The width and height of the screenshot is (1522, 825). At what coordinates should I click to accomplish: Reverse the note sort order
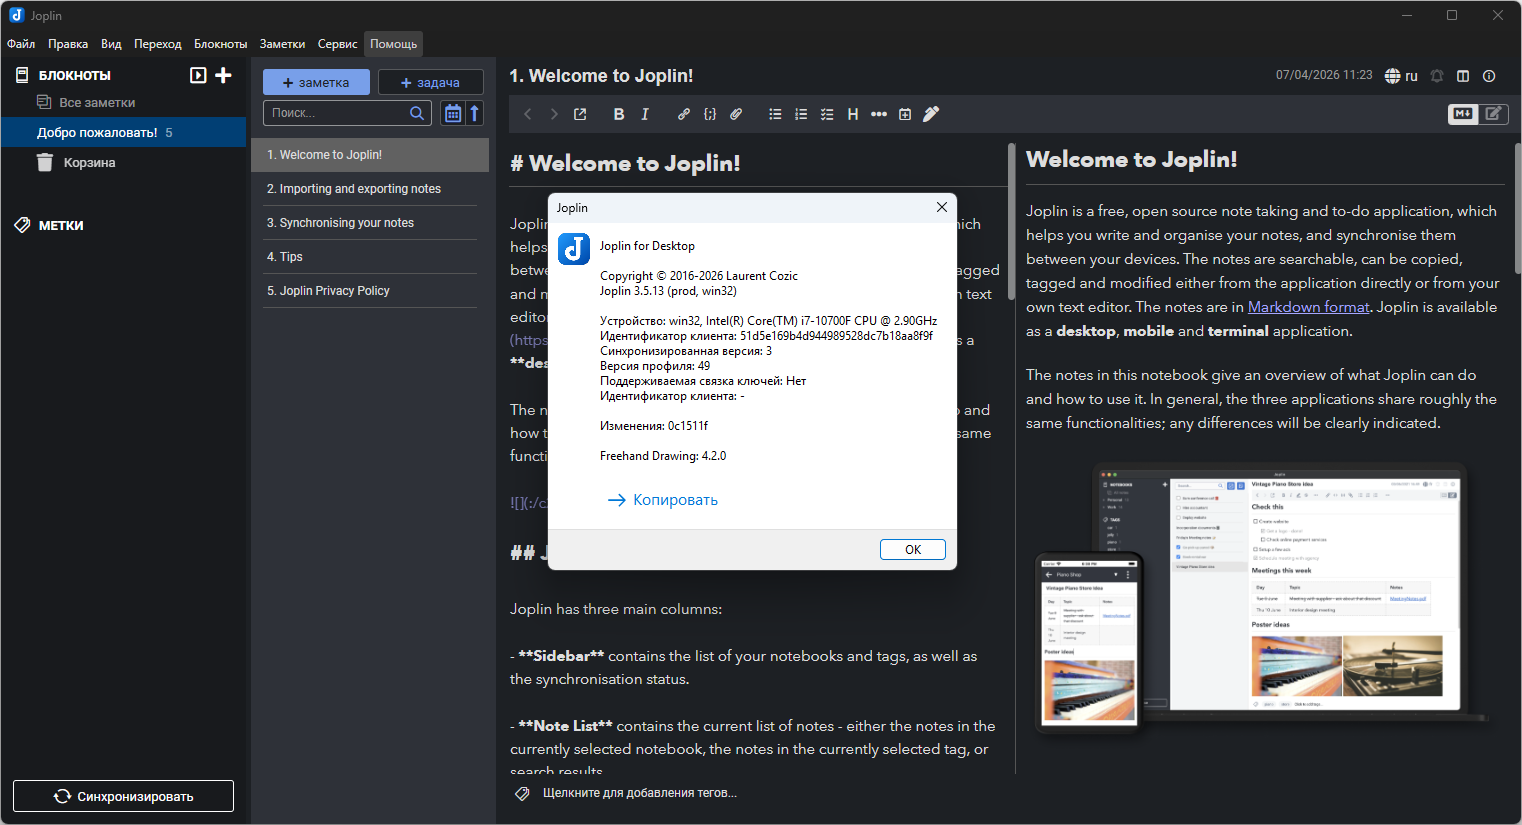[x=475, y=113]
